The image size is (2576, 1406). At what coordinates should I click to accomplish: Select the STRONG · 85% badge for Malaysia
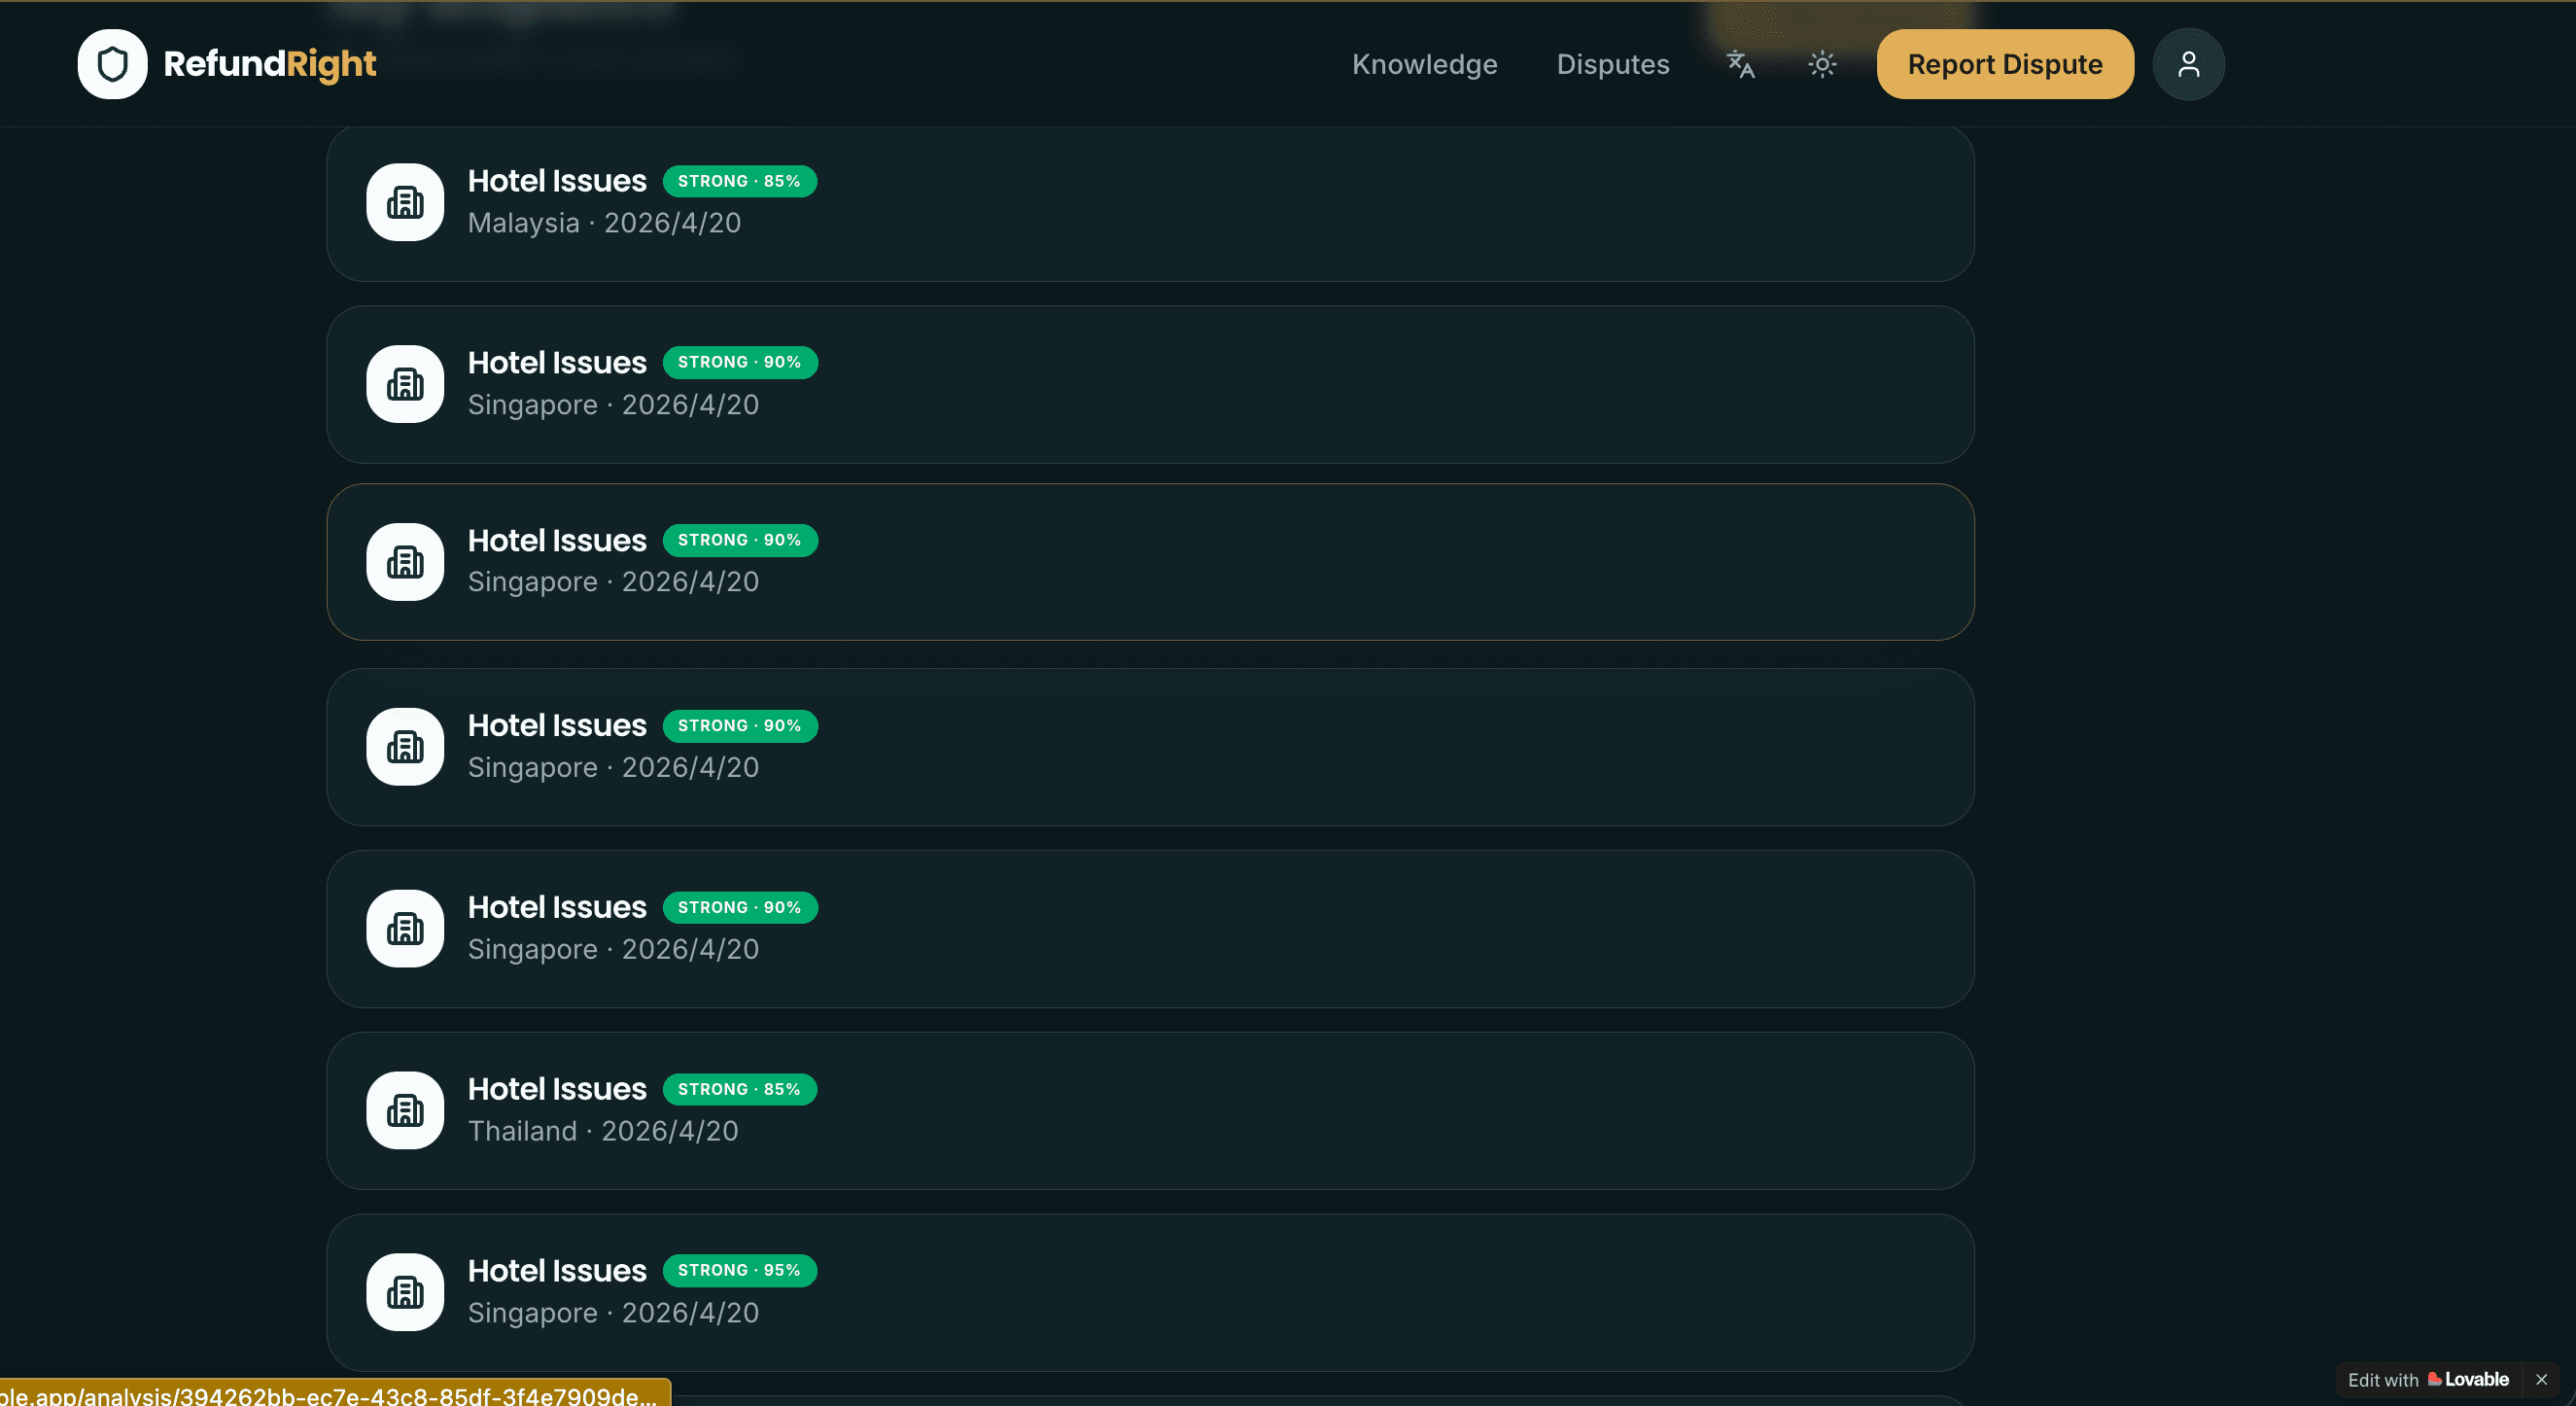pos(740,181)
